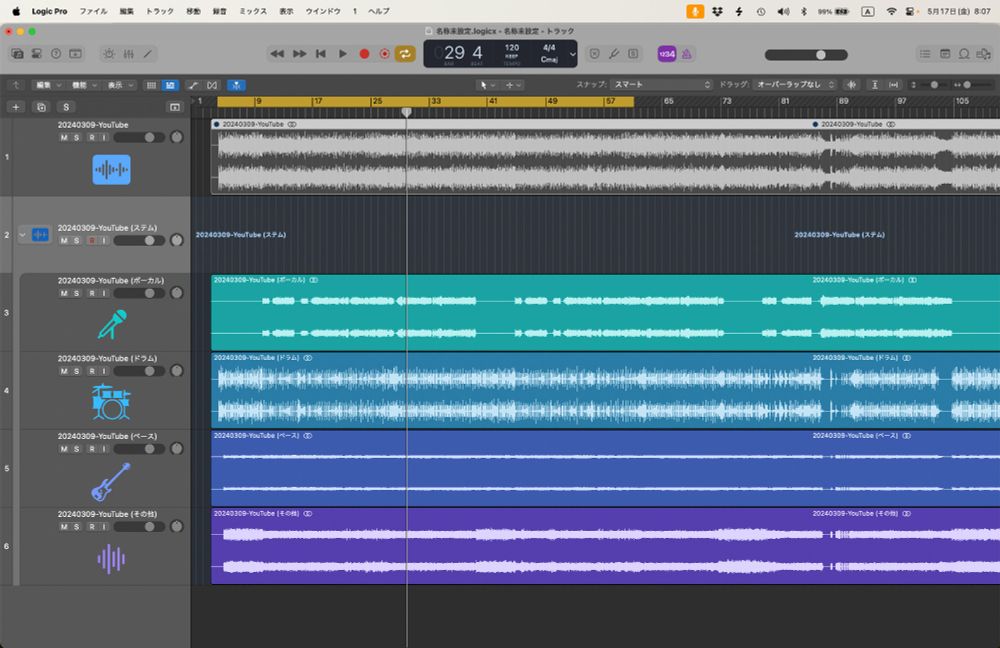This screenshot has width=1000, height=648.
Task: Click the horizontal auto zoom icon
Action: [x=893, y=85]
